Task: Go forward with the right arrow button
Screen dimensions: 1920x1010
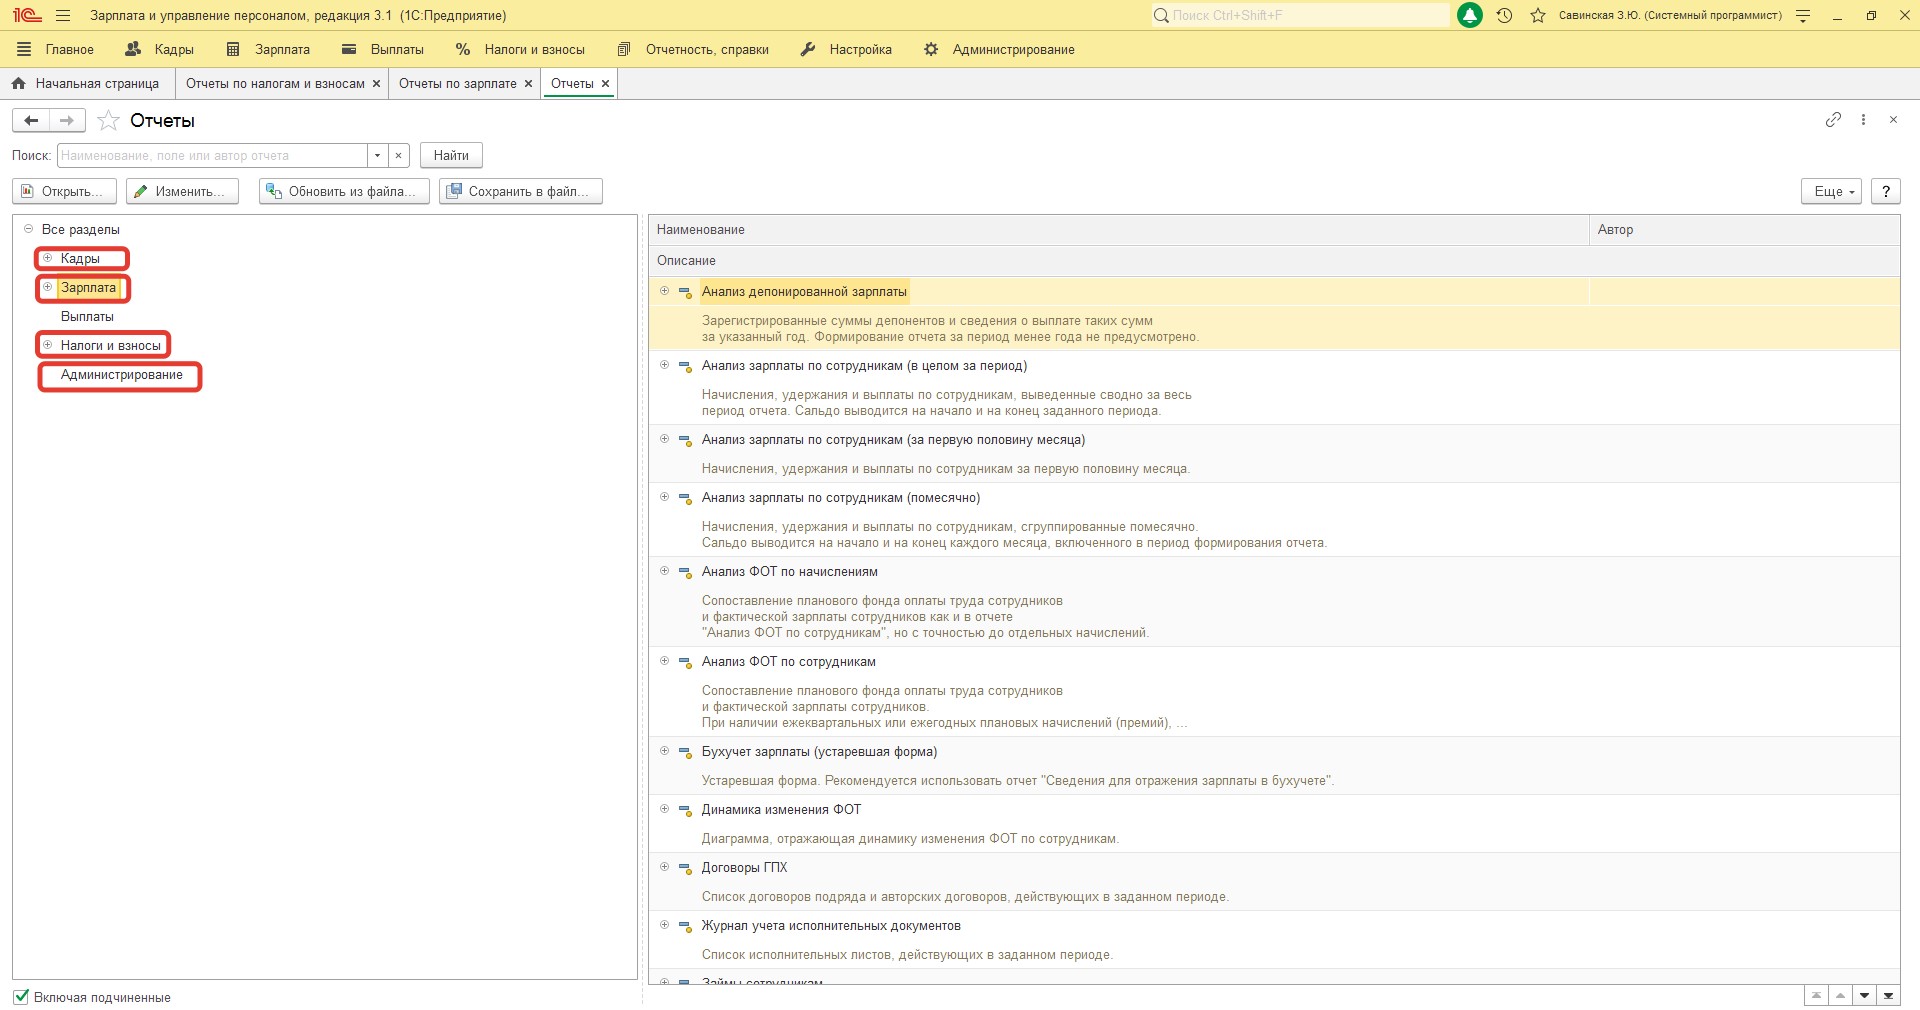Action: pos(67,120)
